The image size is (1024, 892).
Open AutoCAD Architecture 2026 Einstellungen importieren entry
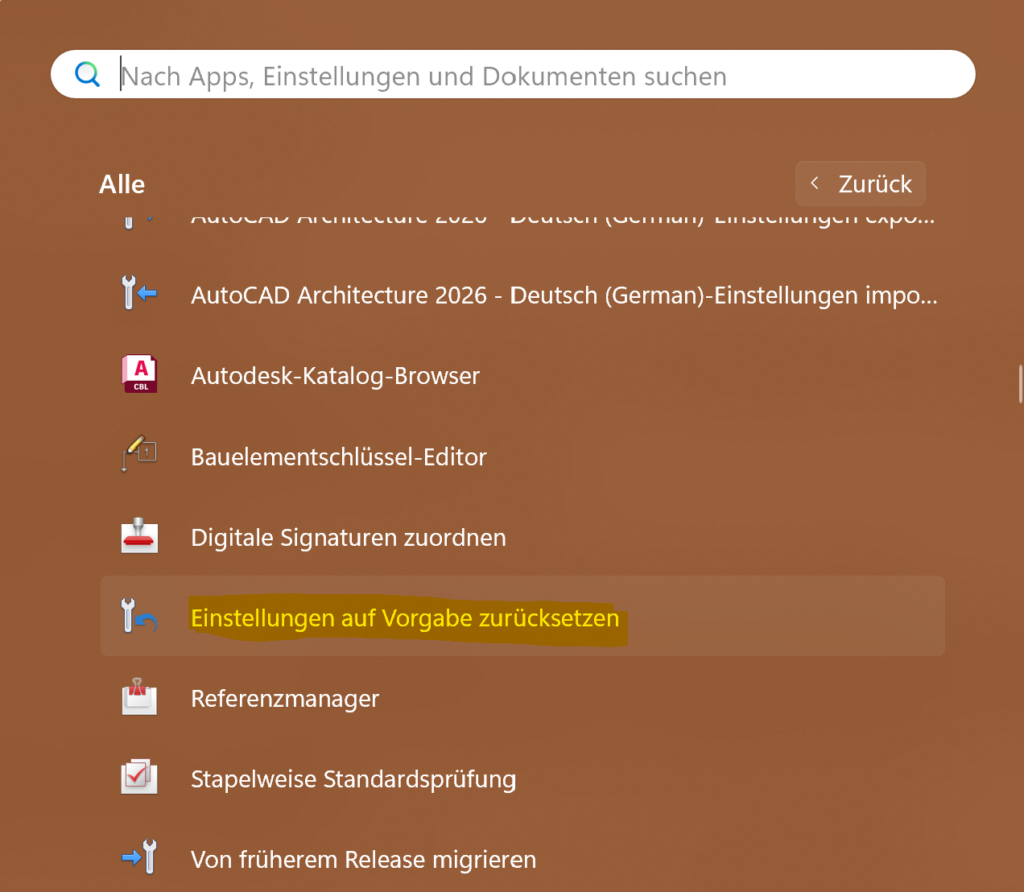[563, 295]
